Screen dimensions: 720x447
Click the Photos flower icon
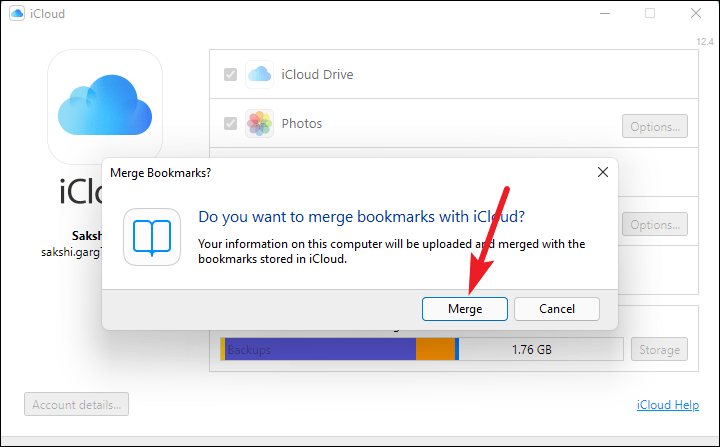(259, 124)
